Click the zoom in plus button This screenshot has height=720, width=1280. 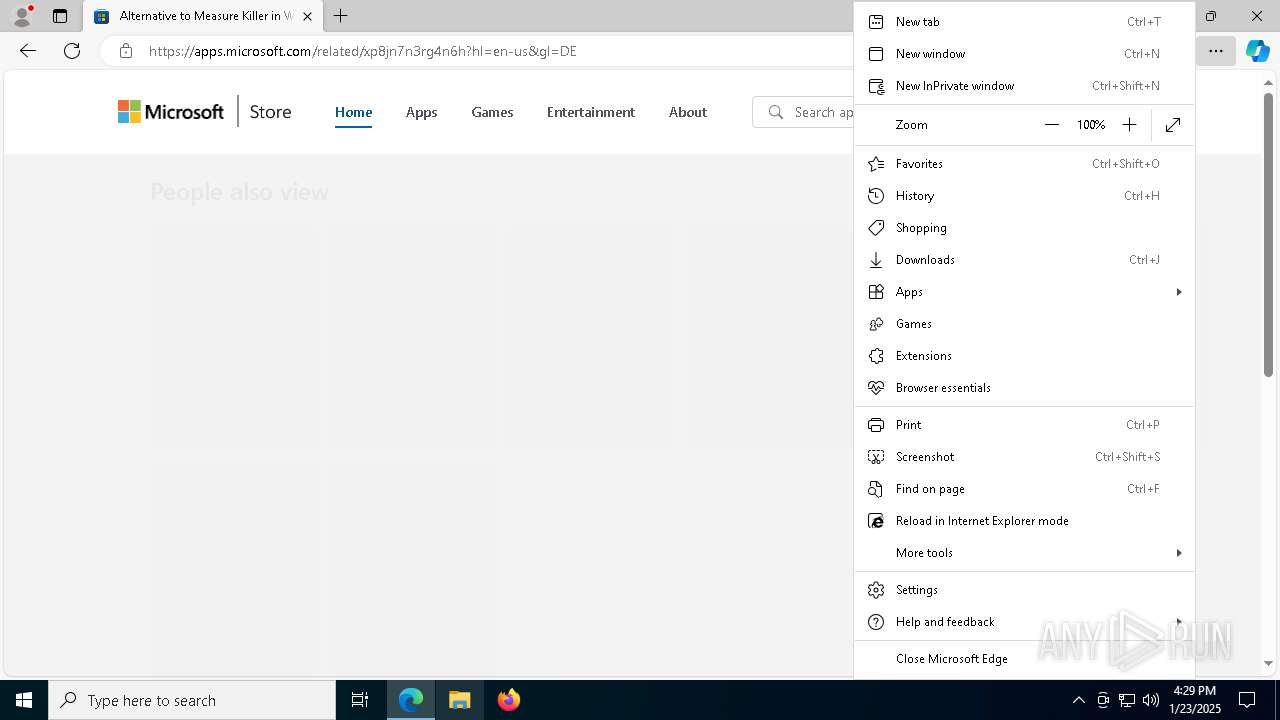pos(1129,125)
